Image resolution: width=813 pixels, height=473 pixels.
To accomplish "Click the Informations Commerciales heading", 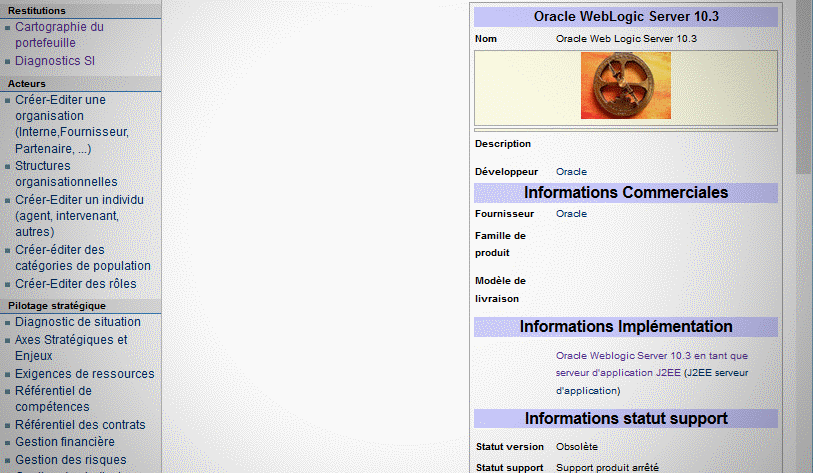I will tap(626, 192).
